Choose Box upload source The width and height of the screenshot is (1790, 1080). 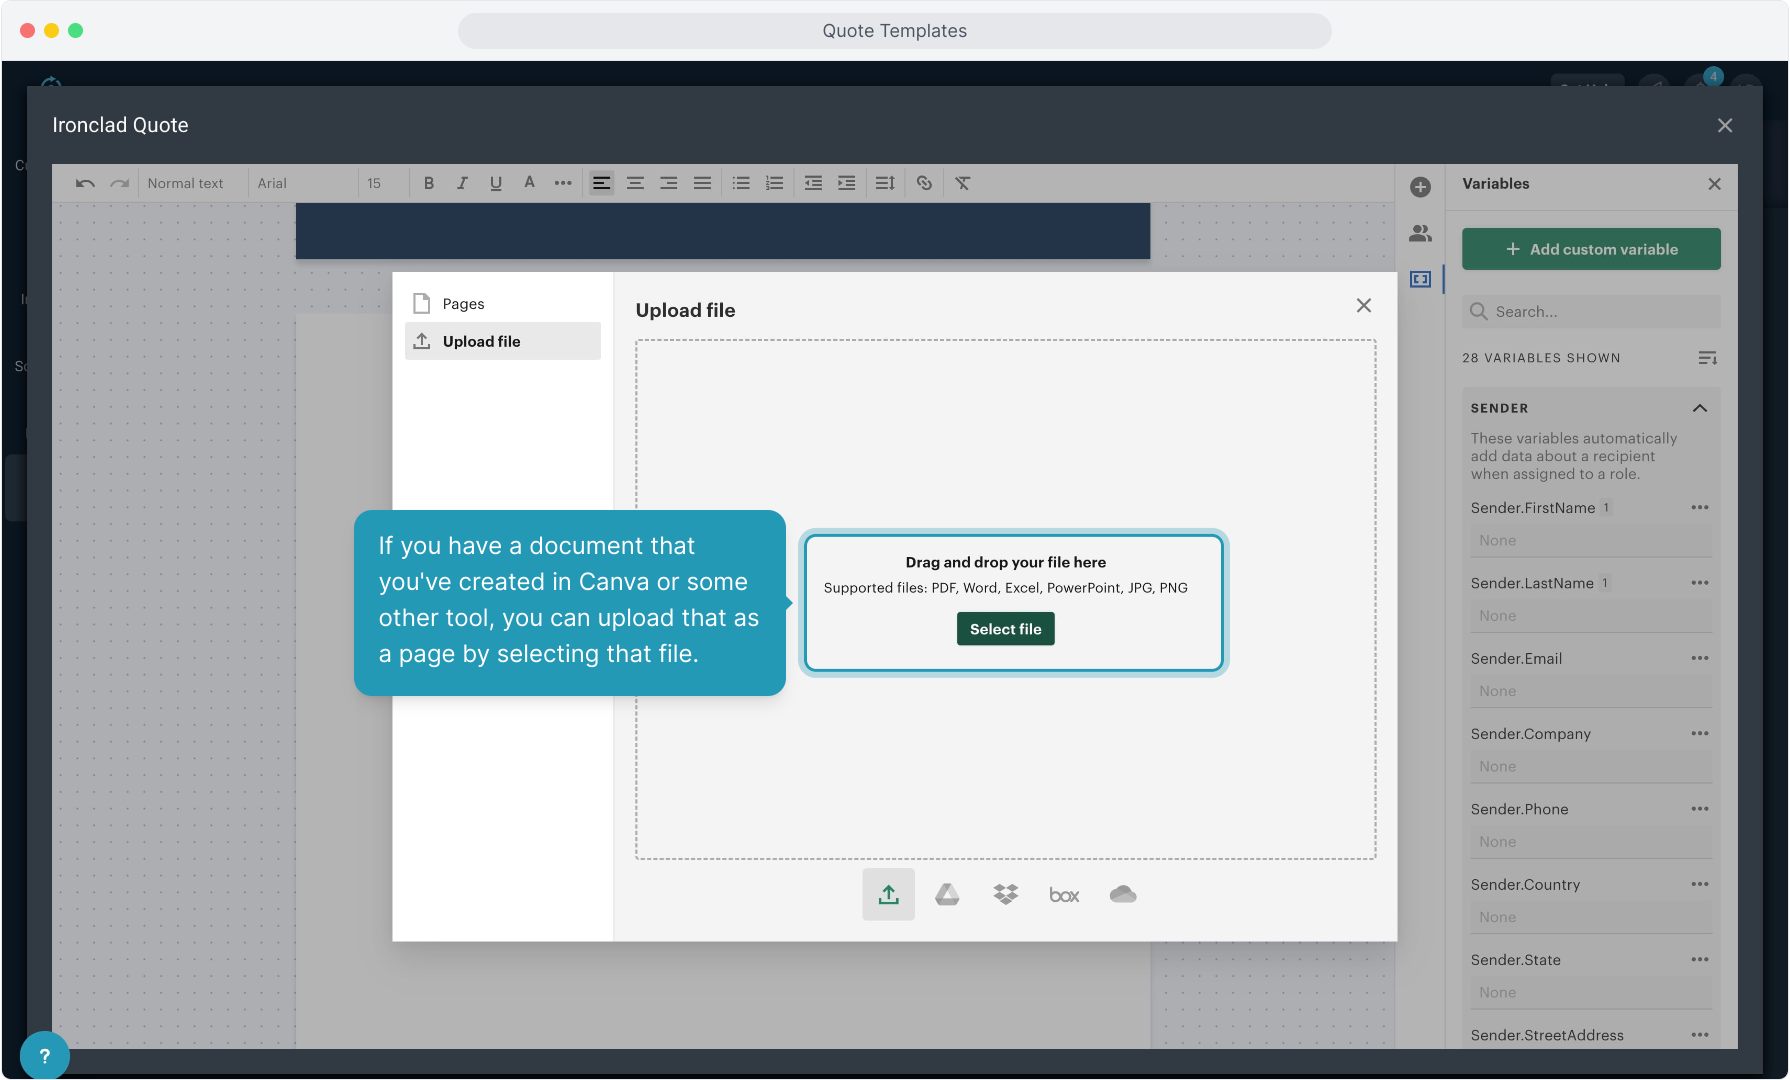[x=1064, y=895]
